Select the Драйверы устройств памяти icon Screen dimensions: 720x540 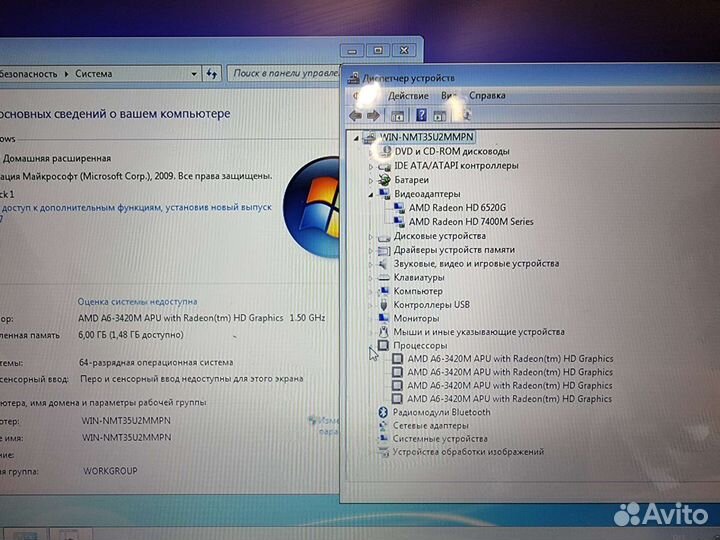pos(384,250)
